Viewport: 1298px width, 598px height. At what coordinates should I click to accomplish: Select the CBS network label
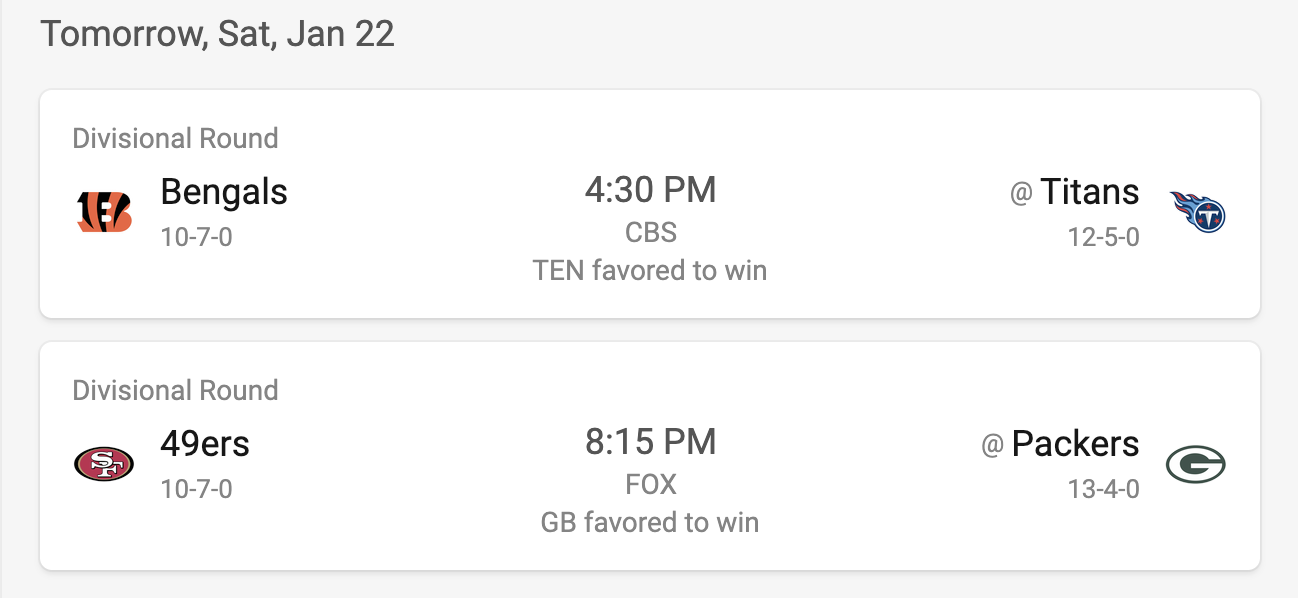pos(650,233)
